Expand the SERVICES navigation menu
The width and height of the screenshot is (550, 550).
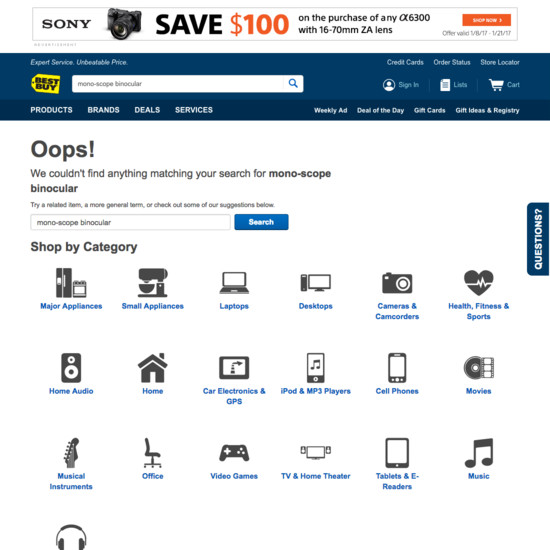pyautogui.click(x=194, y=110)
